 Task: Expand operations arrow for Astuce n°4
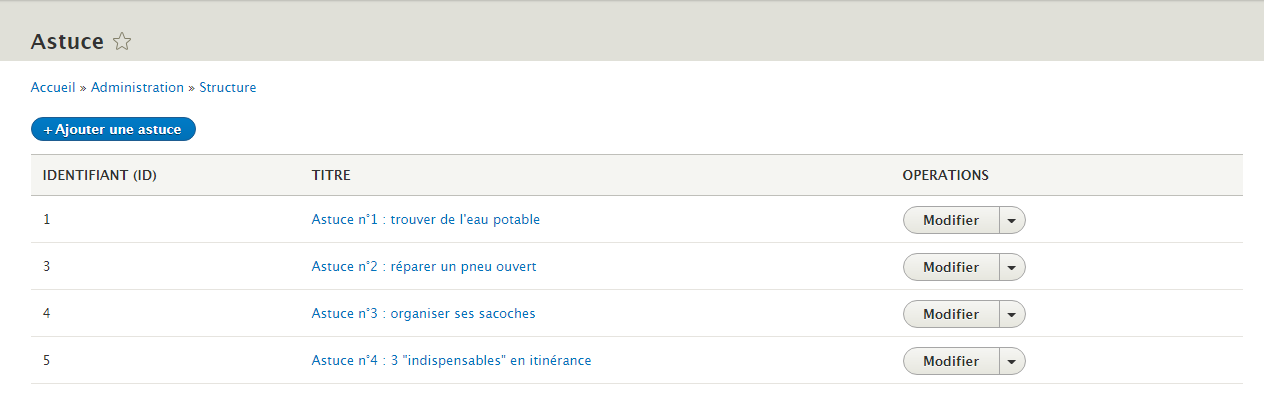(1012, 361)
